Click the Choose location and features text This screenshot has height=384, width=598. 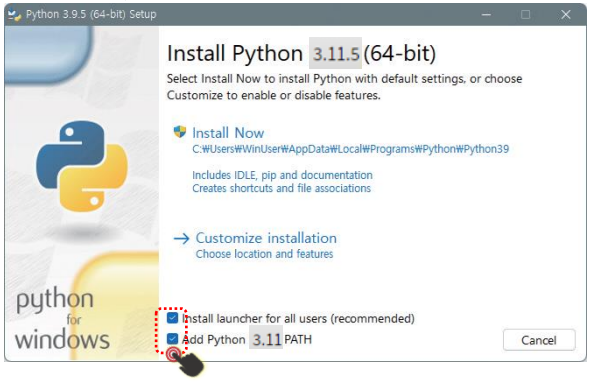pyautogui.click(x=264, y=254)
